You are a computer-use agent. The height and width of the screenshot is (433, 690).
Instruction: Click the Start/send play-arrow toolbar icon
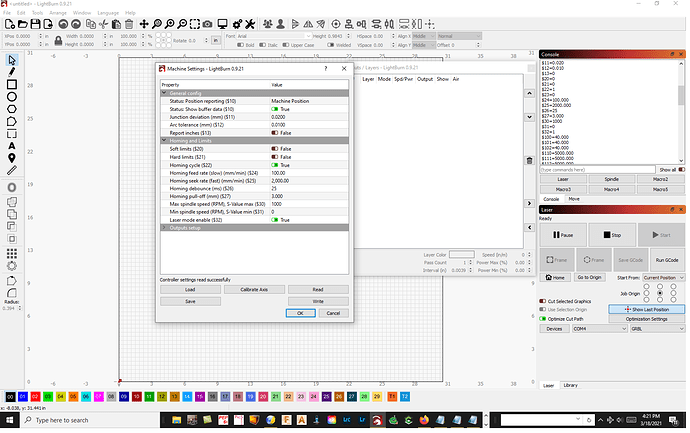click(x=295, y=24)
